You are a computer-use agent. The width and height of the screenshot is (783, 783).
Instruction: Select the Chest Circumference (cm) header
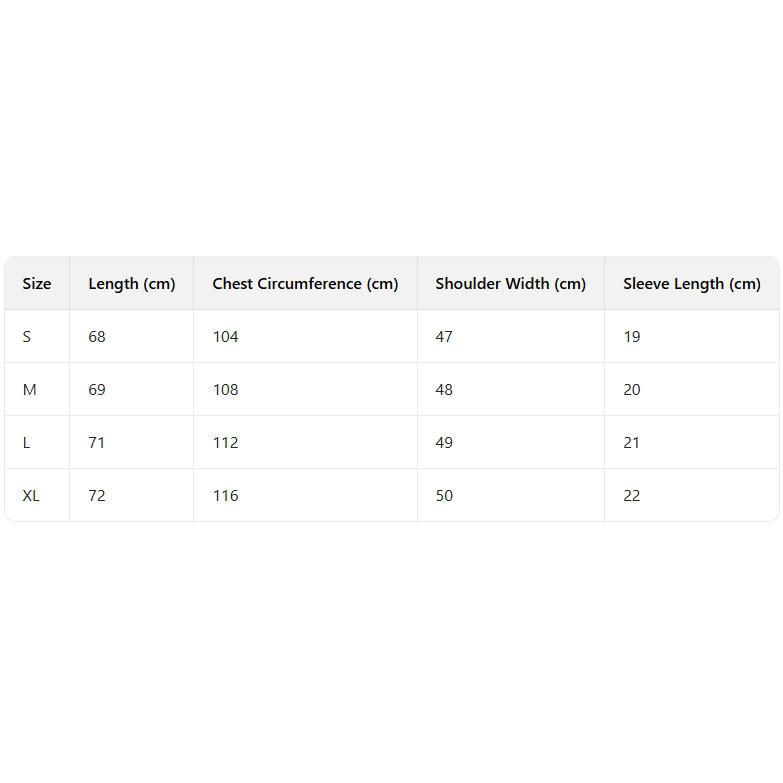pos(305,284)
